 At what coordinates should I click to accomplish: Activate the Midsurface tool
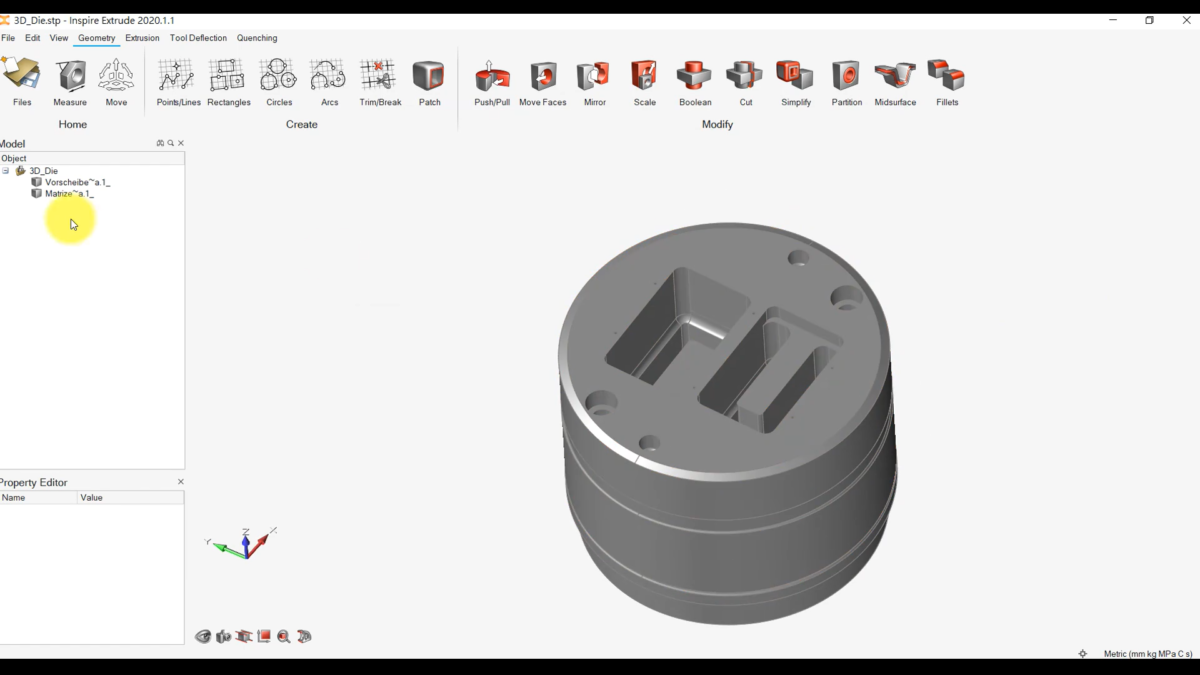pos(895,78)
